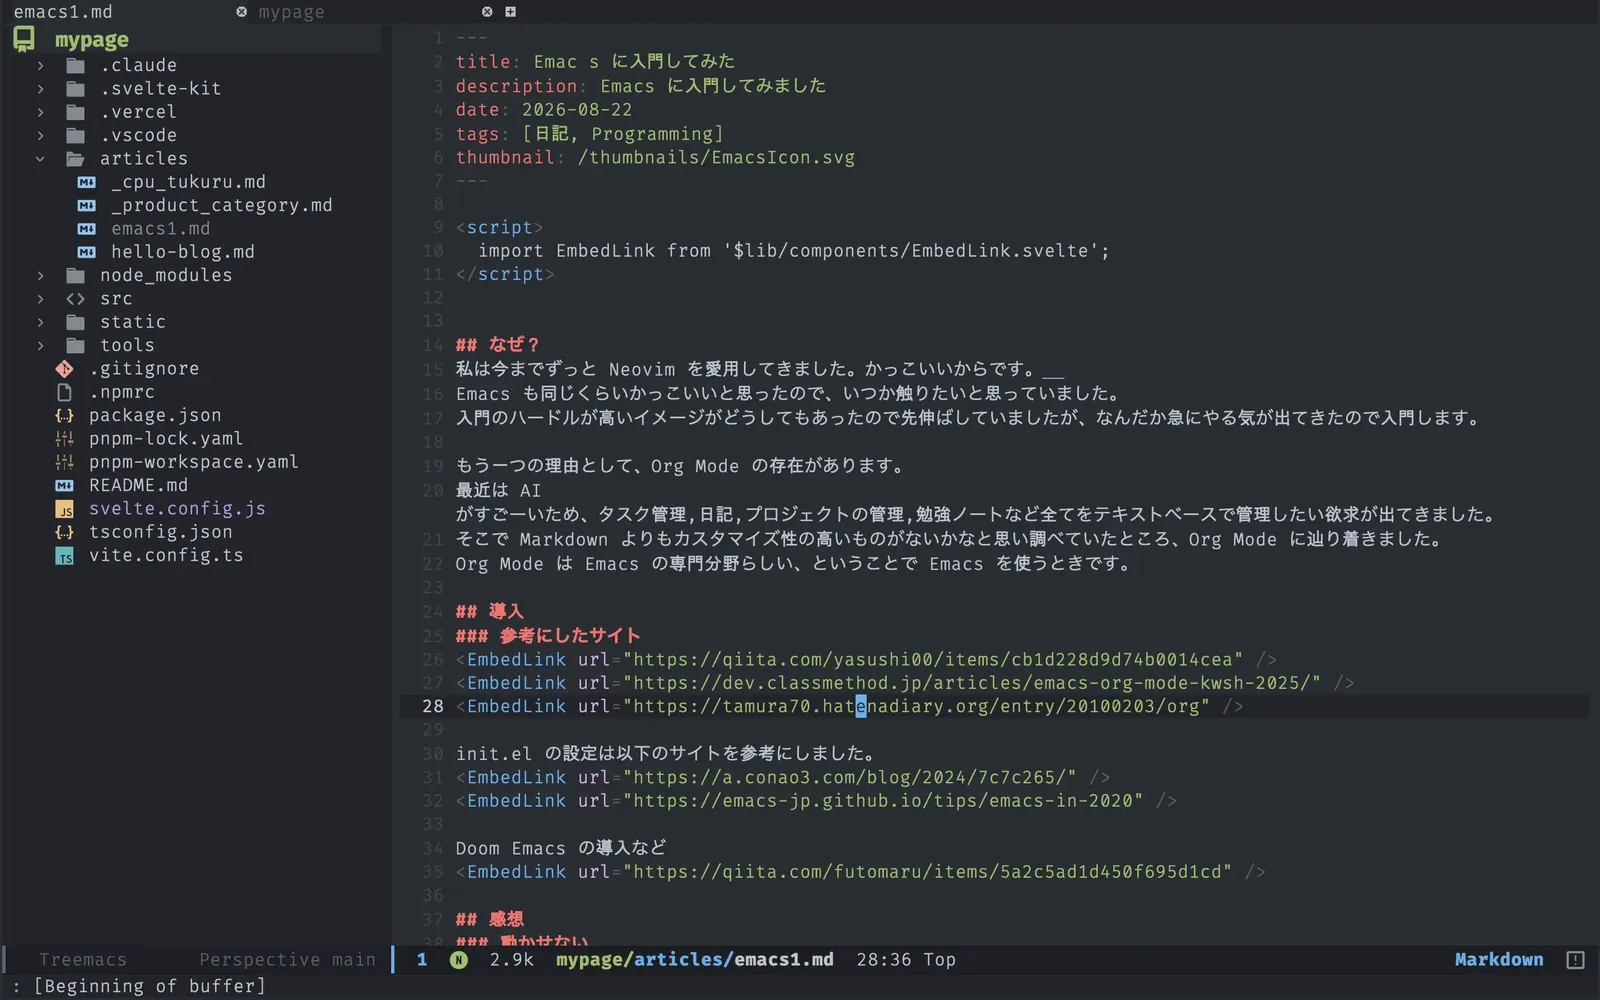This screenshot has height=1000, width=1600.
Task: Click git icon beside .gitignore
Action: 65,368
